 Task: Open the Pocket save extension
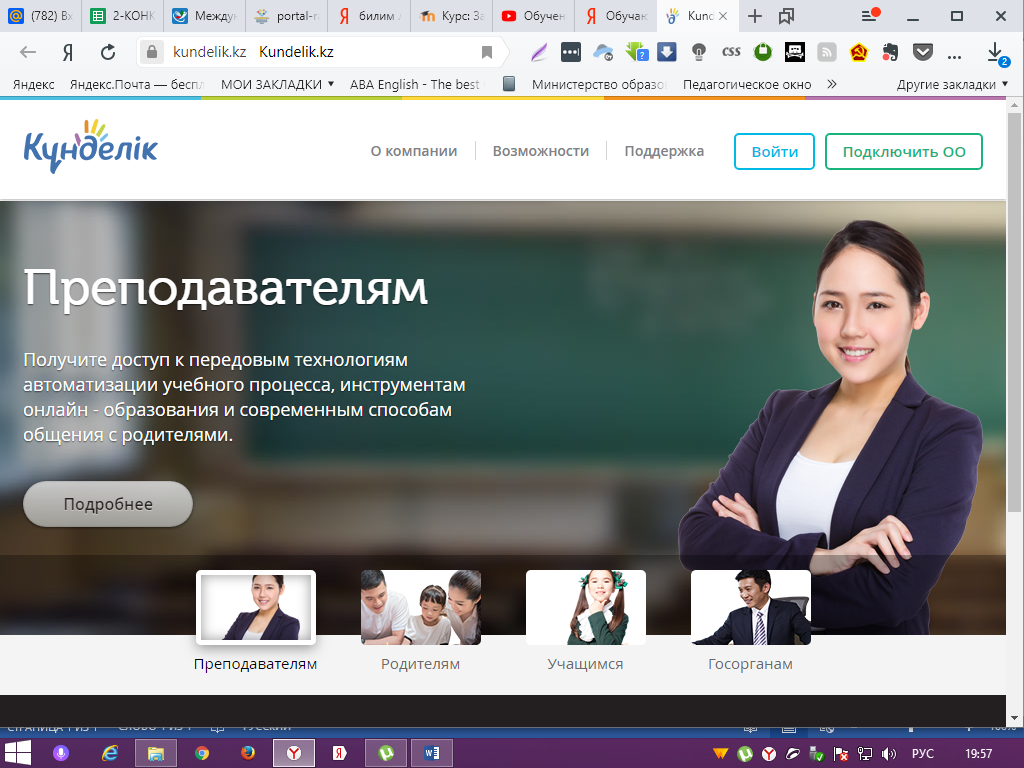click(922, 52)
